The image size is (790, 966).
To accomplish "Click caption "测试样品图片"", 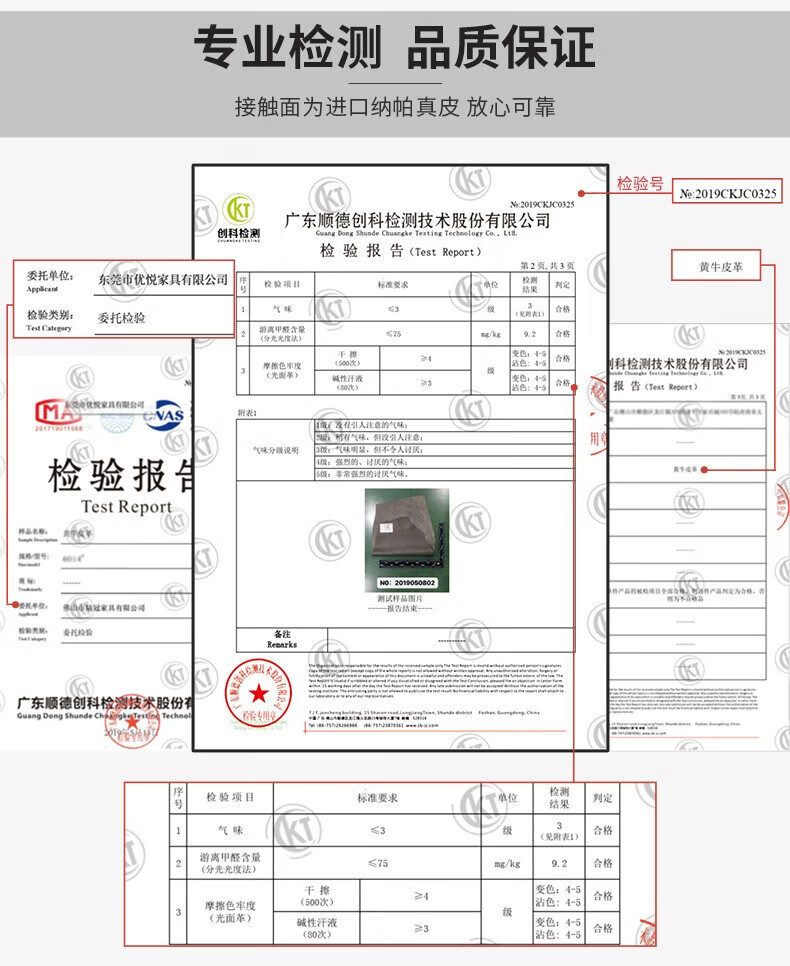I will tap(401, 598).
